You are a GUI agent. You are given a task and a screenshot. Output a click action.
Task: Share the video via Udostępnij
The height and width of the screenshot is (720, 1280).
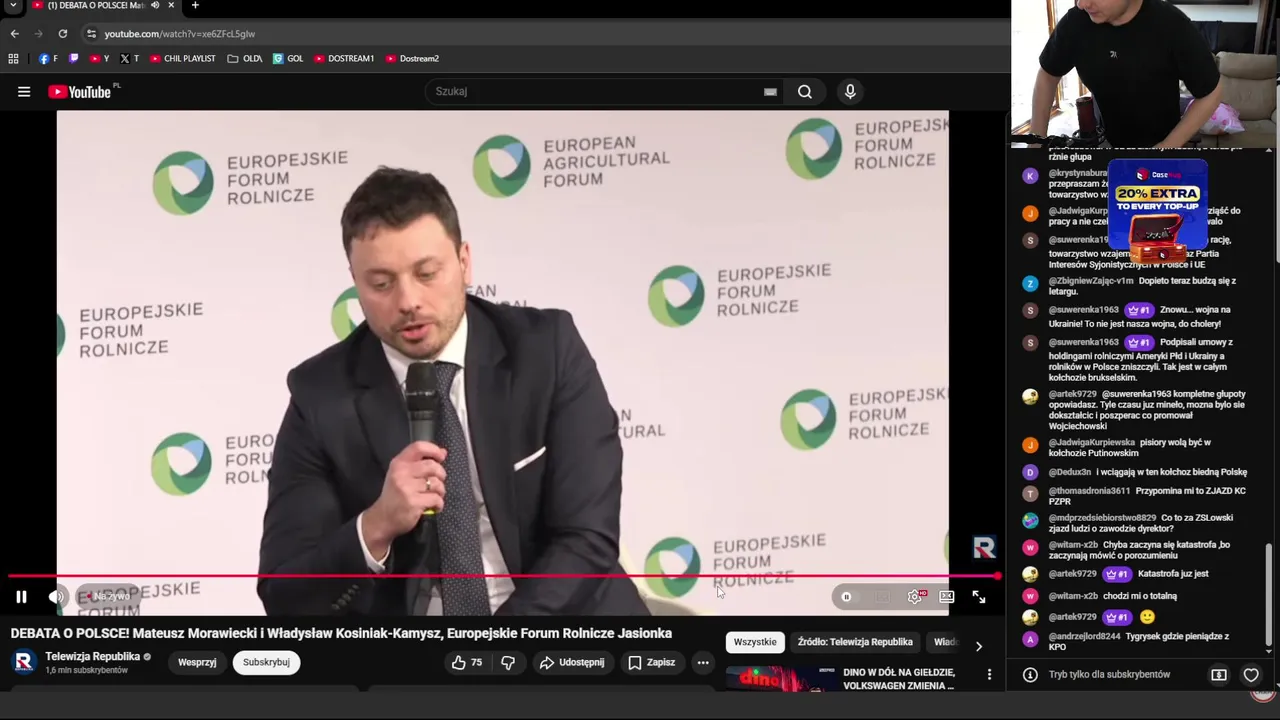tap(571, 663)
